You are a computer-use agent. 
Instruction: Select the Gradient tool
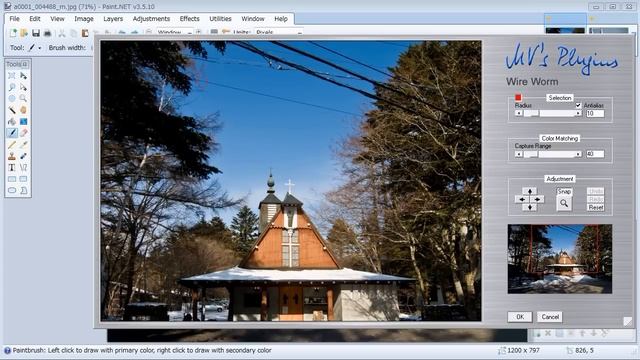pos(23,121)
